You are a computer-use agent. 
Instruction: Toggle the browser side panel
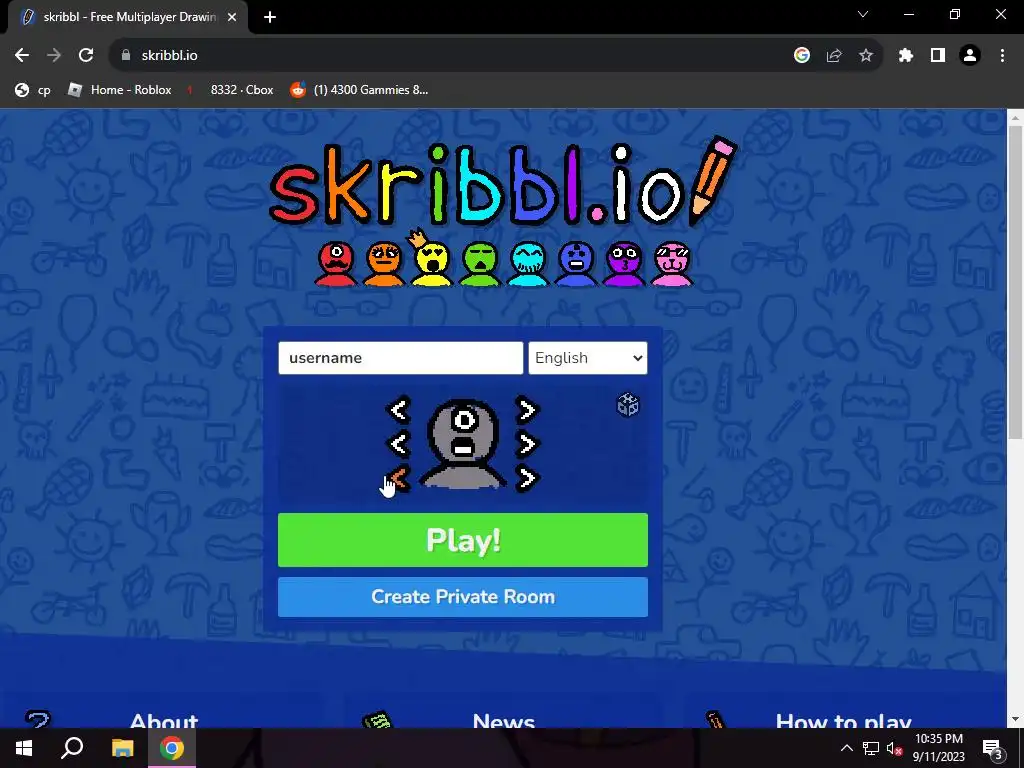pyautogui.click(x=938, y=56)
